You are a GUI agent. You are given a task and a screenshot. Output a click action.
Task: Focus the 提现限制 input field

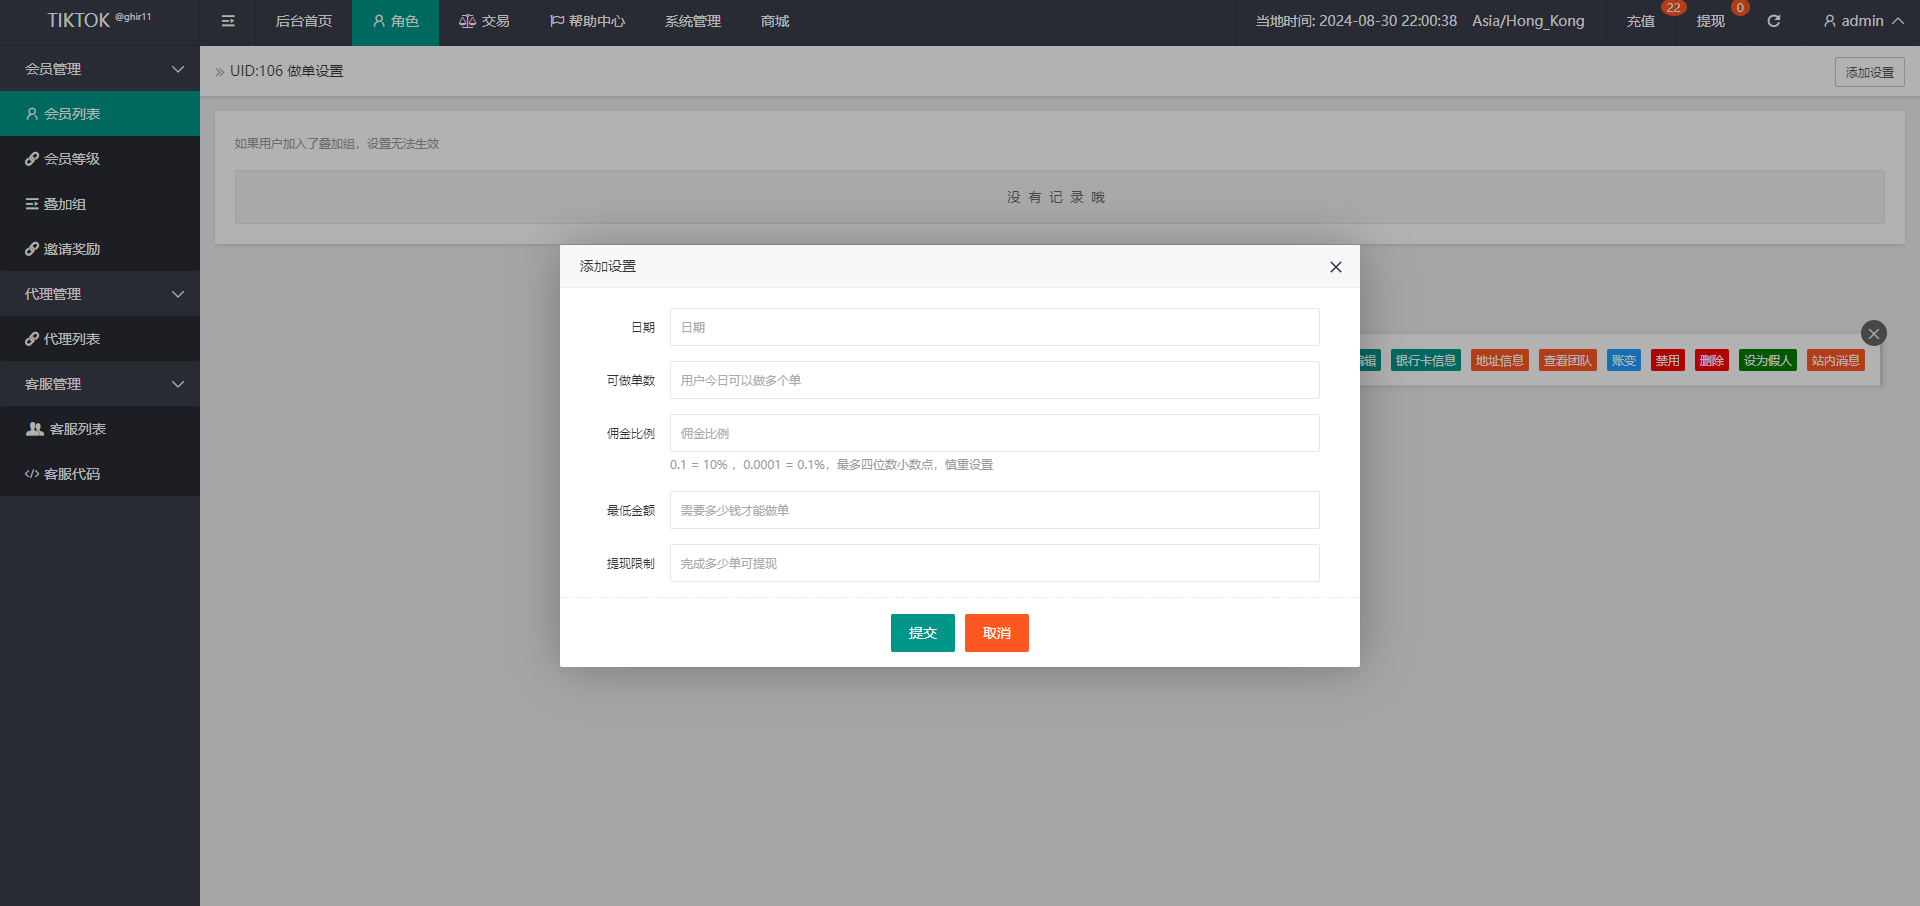coord(994,563)
